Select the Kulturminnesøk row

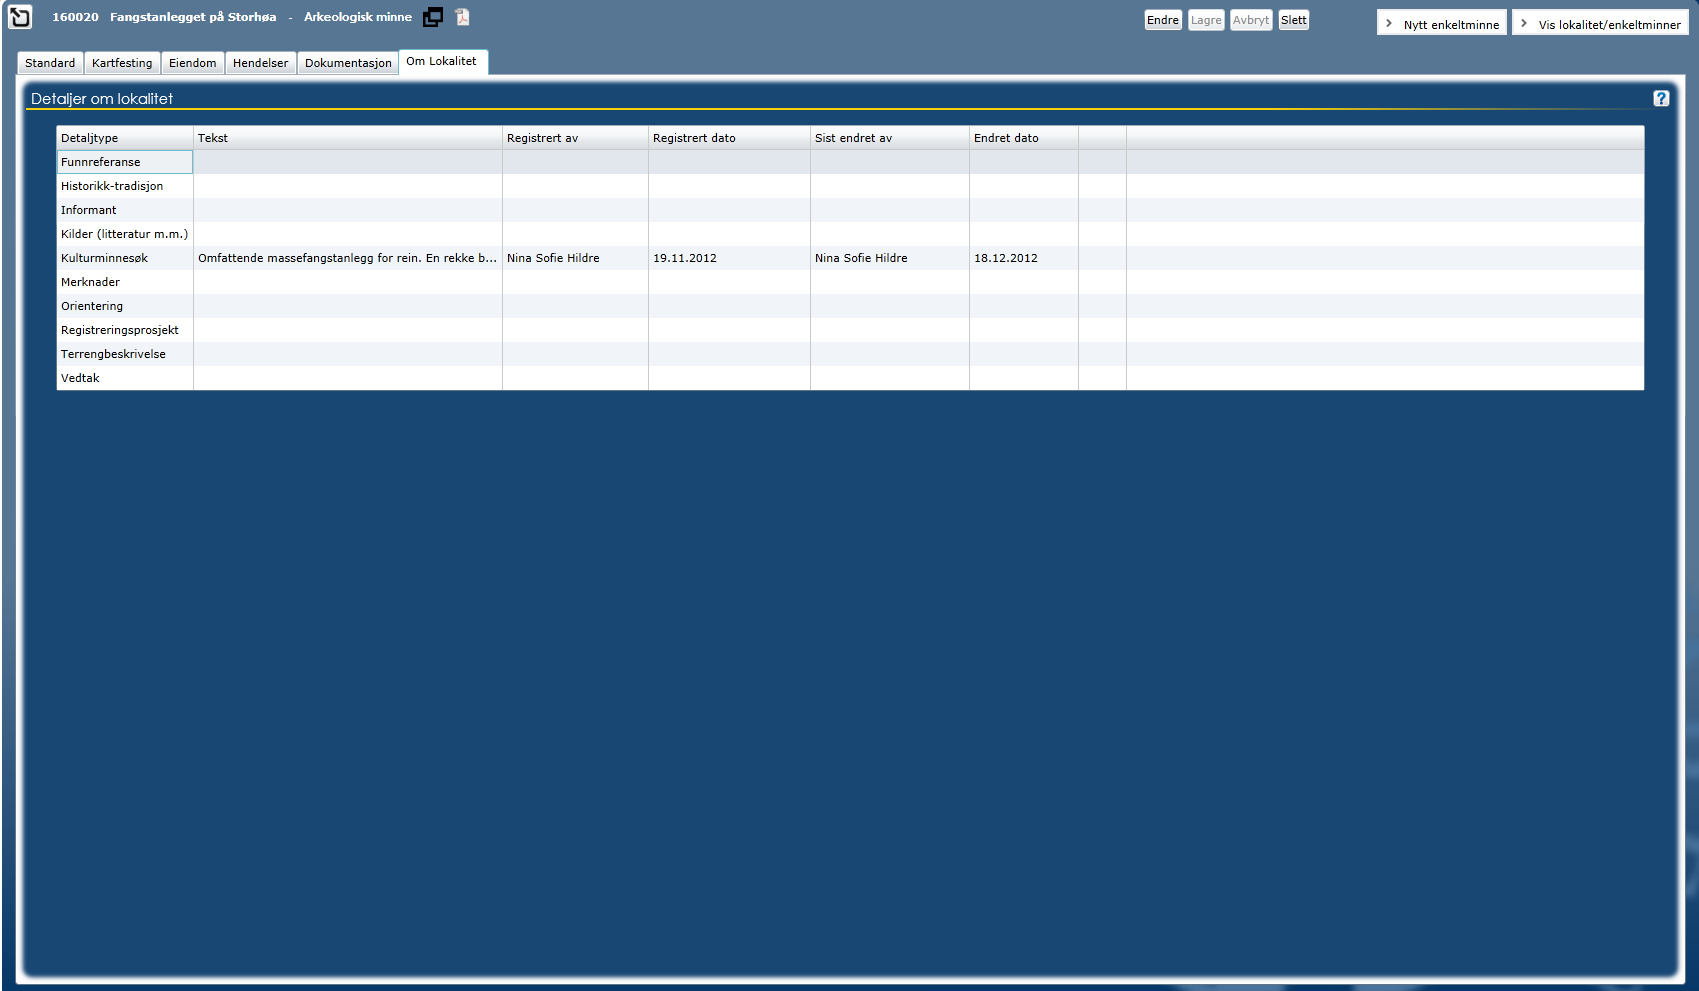tap(850, 258)
